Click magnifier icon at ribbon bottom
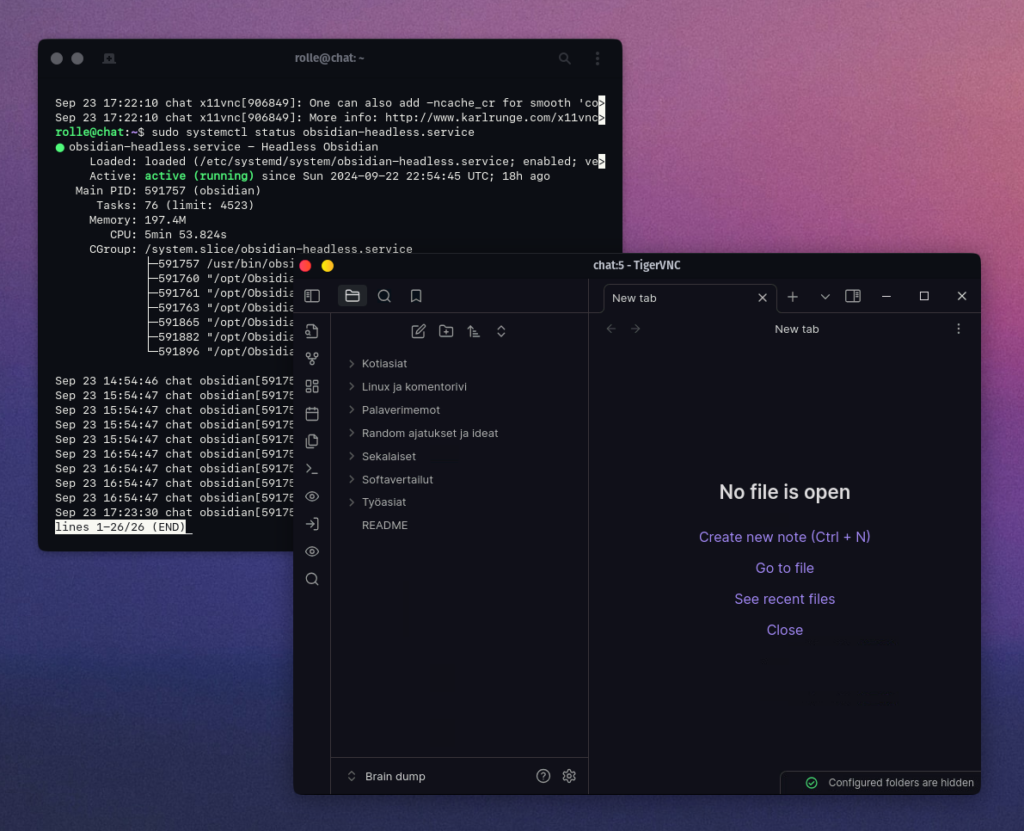This screenshot has width=1024, height=831. pyautogui.click(x=312, y=579)
